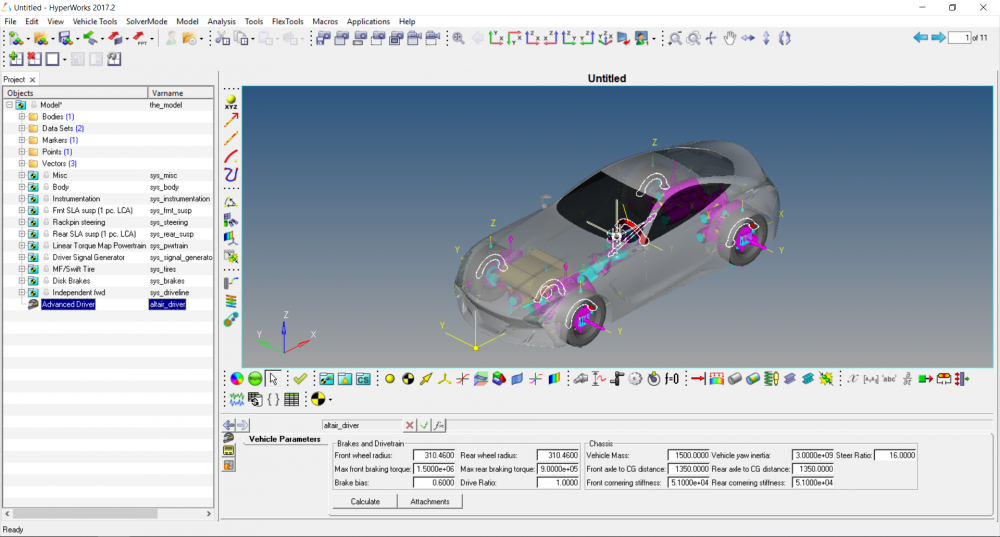Click the Steer Ratio input field
The image size is (1000, 537).
[x=895, y=455]
